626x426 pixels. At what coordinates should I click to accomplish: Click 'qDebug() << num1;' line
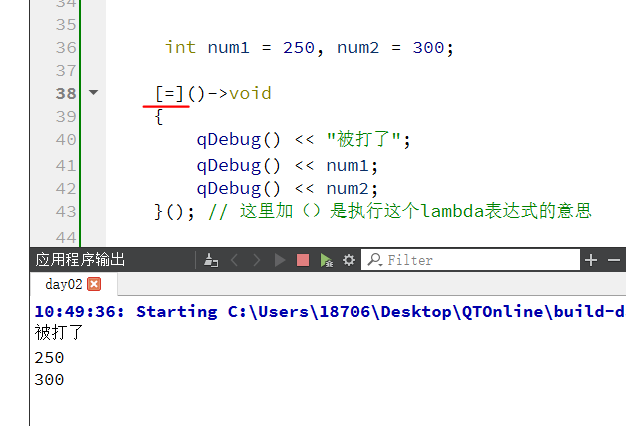pyautogui.click(x=287, y=166)
